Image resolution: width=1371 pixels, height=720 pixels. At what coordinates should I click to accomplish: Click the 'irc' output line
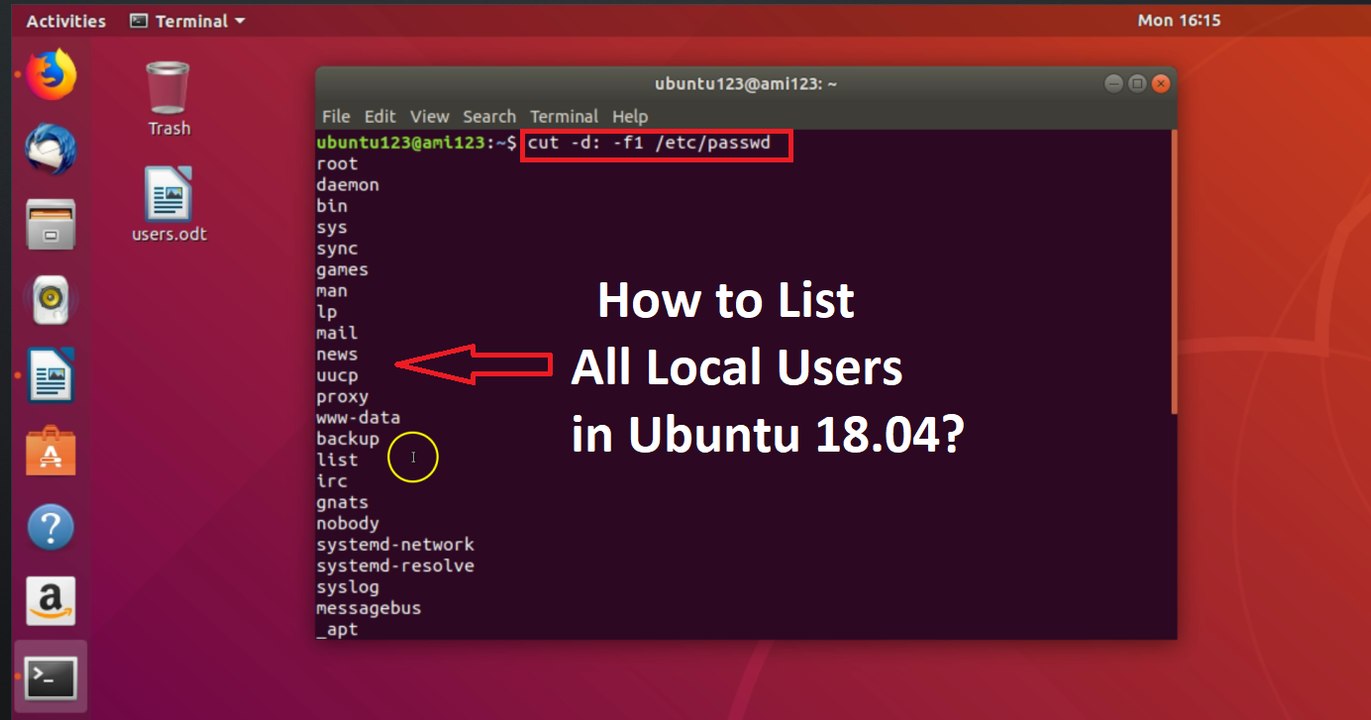[x=332, y=481]
